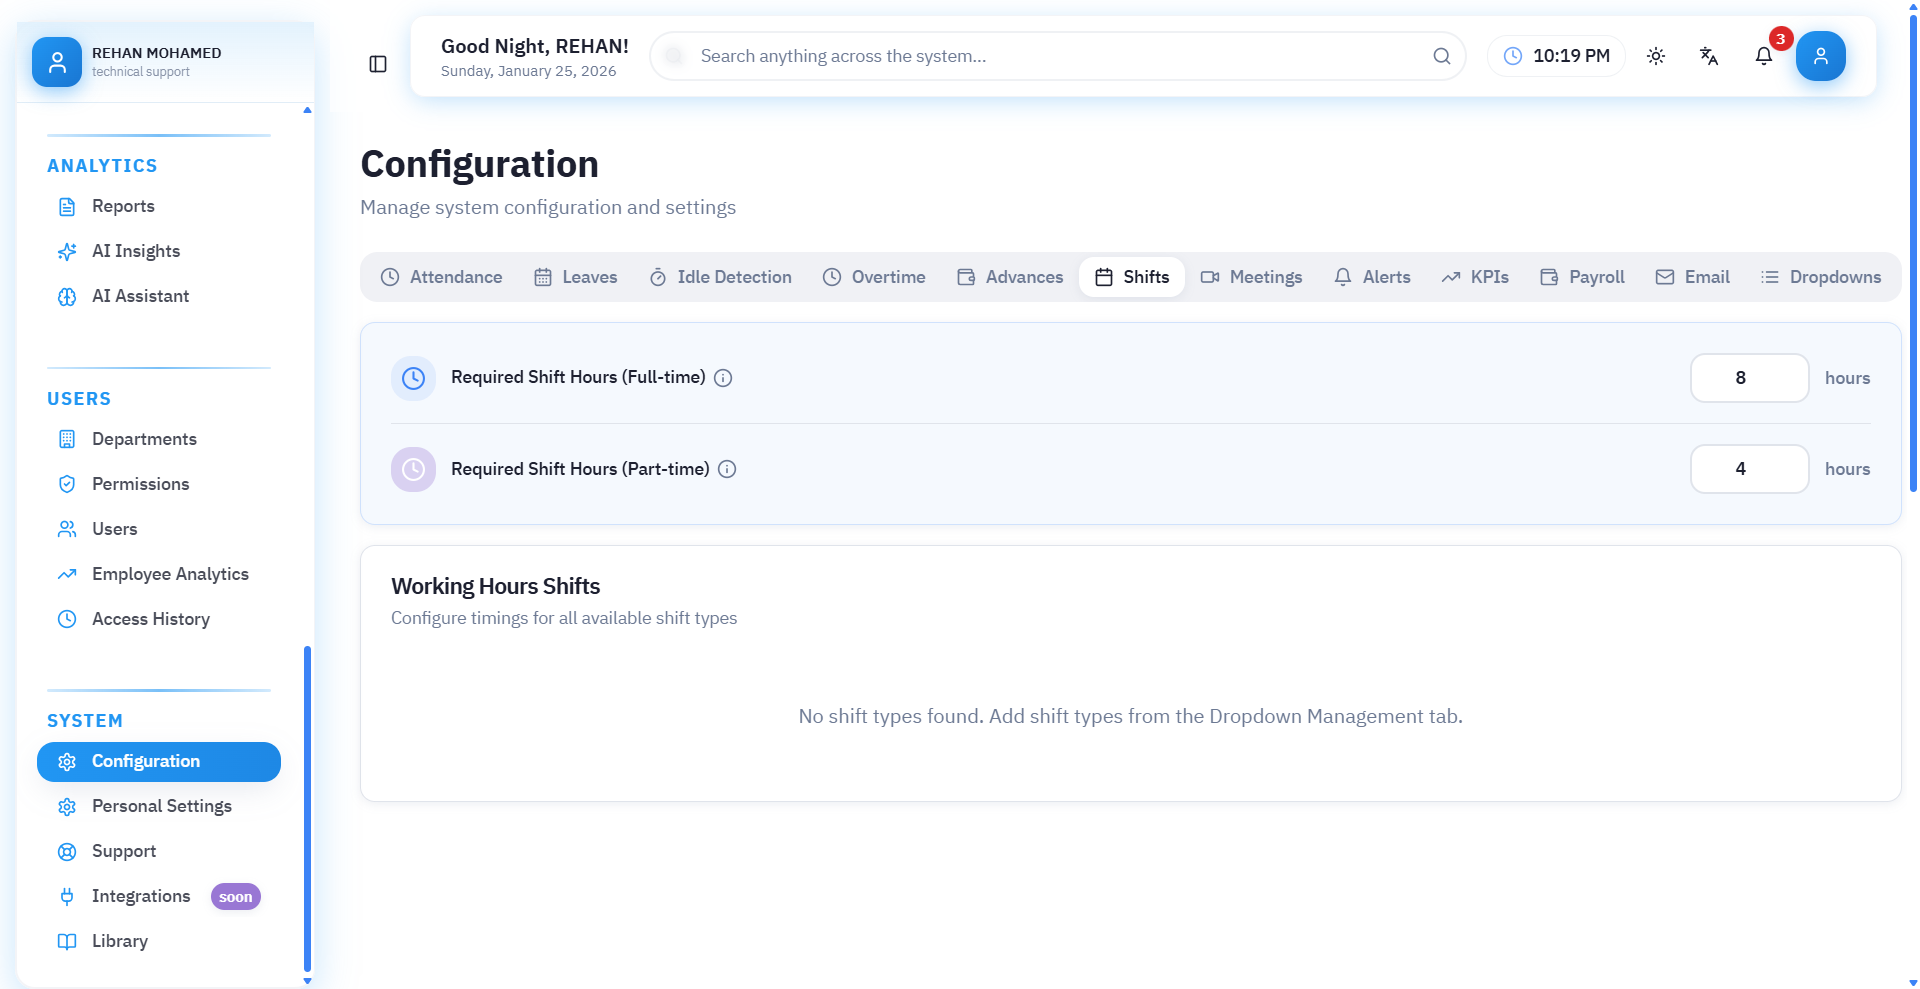Switch to the Attendance tab
Viewport: 1920px width, 989px height.
(x=441, y=277)
